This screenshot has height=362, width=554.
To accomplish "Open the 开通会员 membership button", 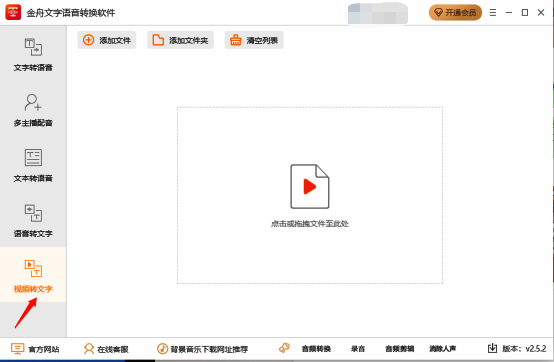I will click(455, 13).
